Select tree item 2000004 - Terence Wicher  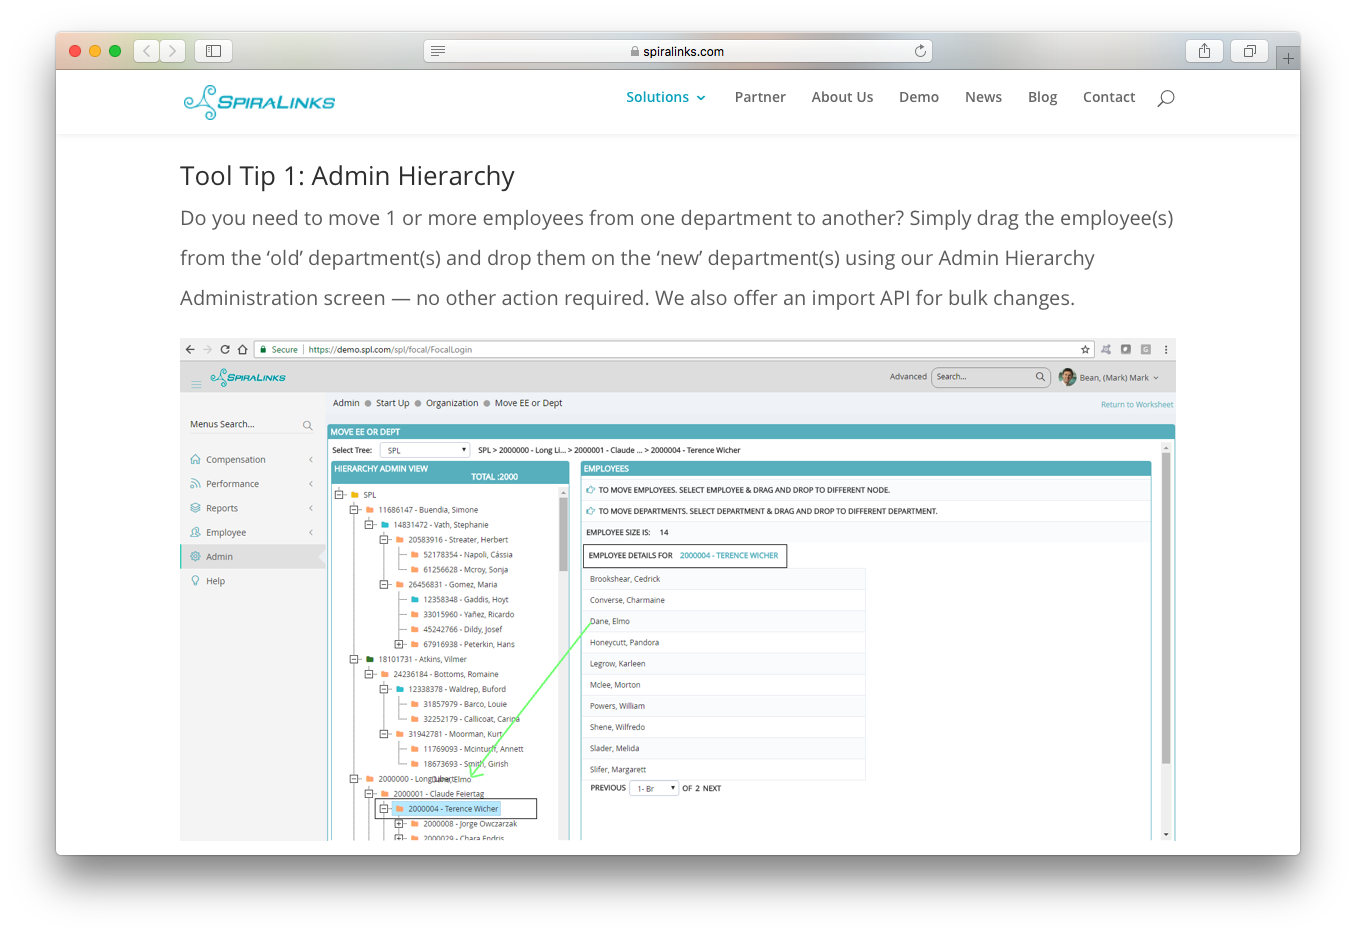pyautogui.click(x=453, y=809)
